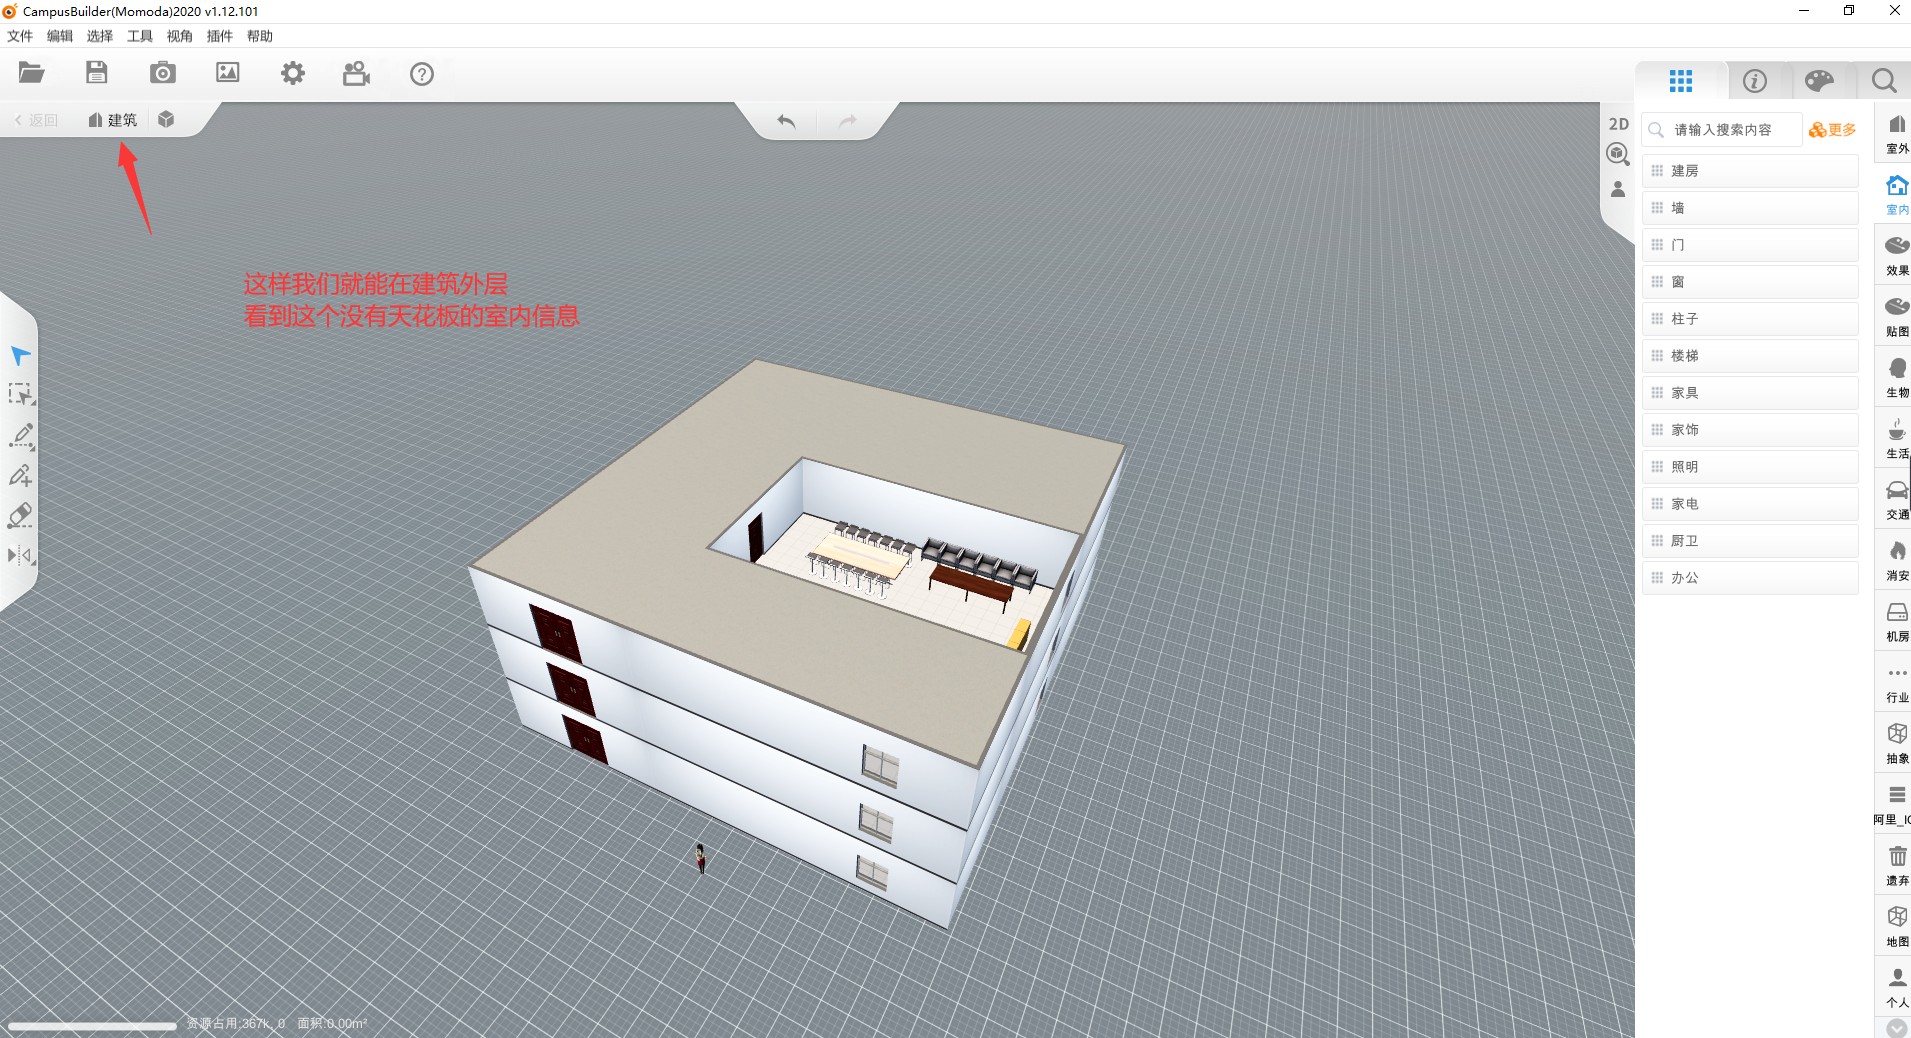
Task: Select the 抽象 abstract sidebar icon
Action: point(1896,744)
